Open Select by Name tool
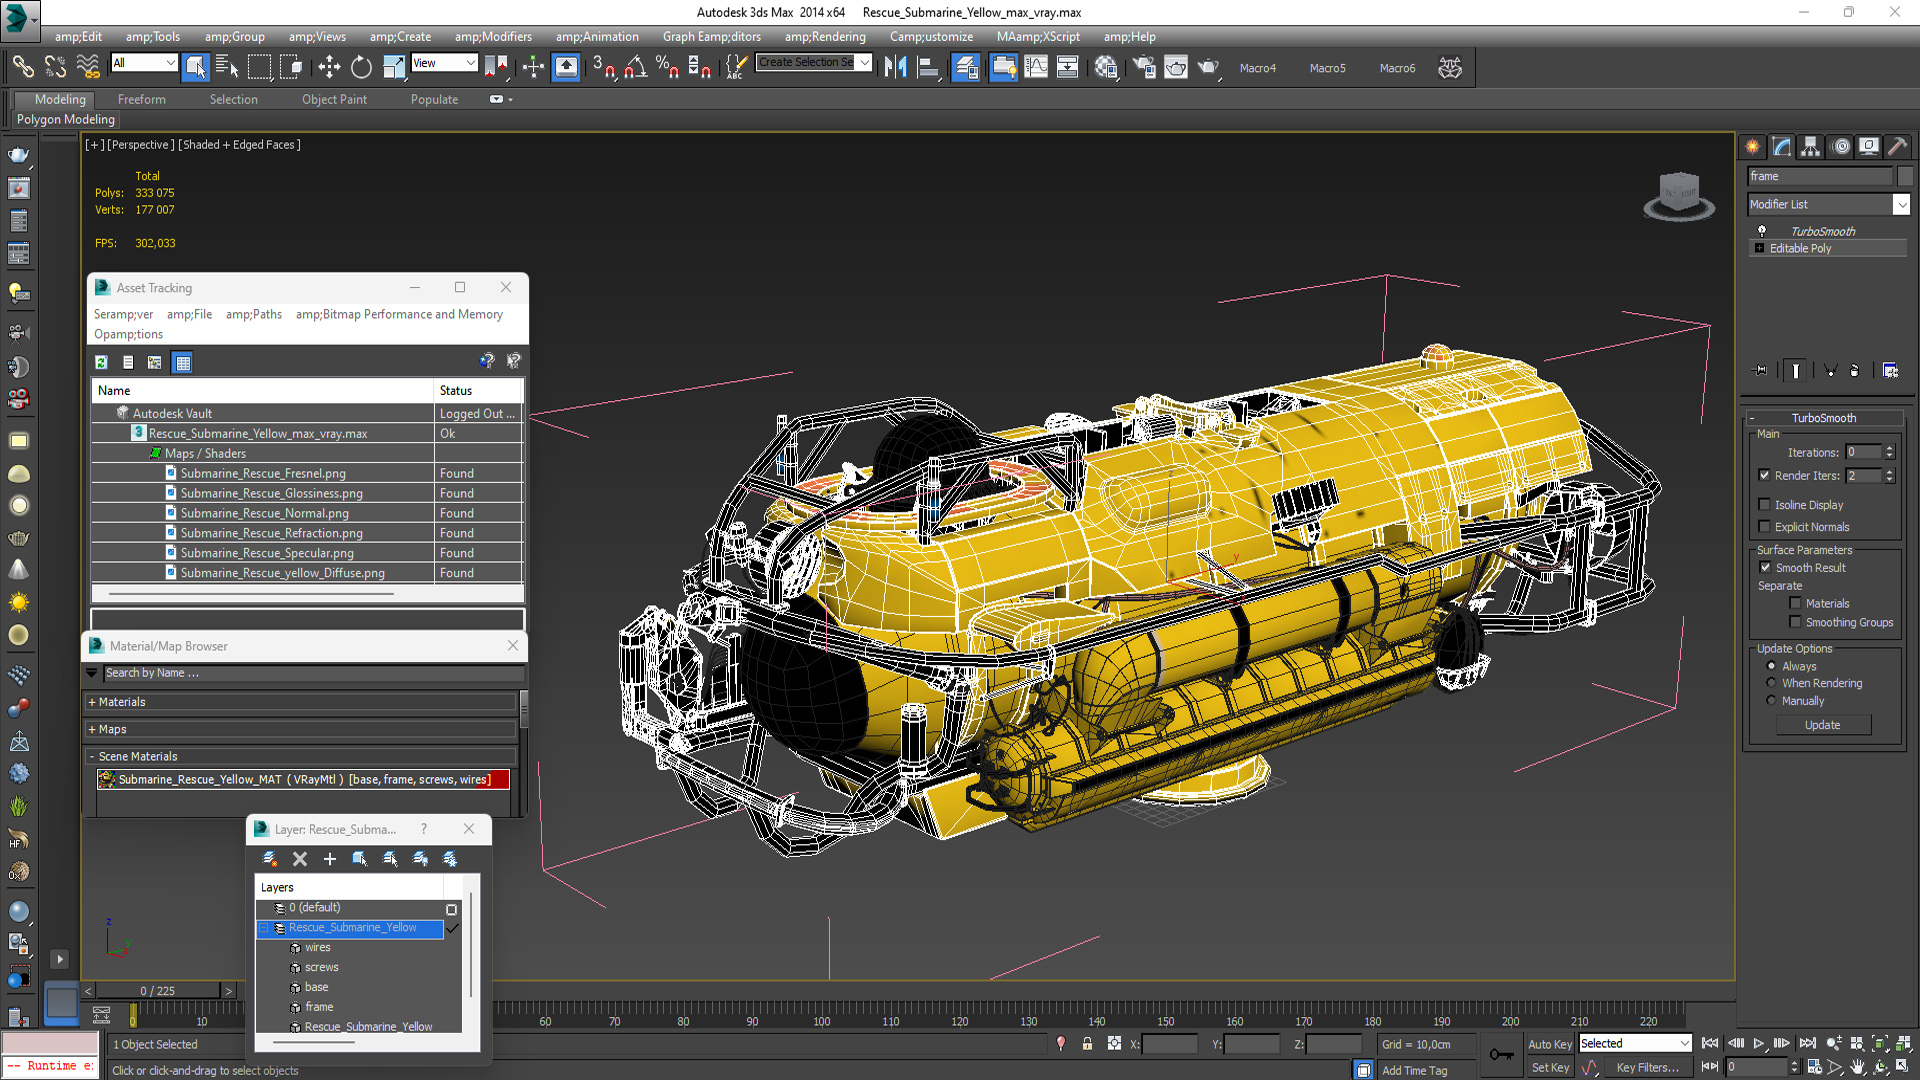Screen dimensions: 1920x1080 (227, 67)
